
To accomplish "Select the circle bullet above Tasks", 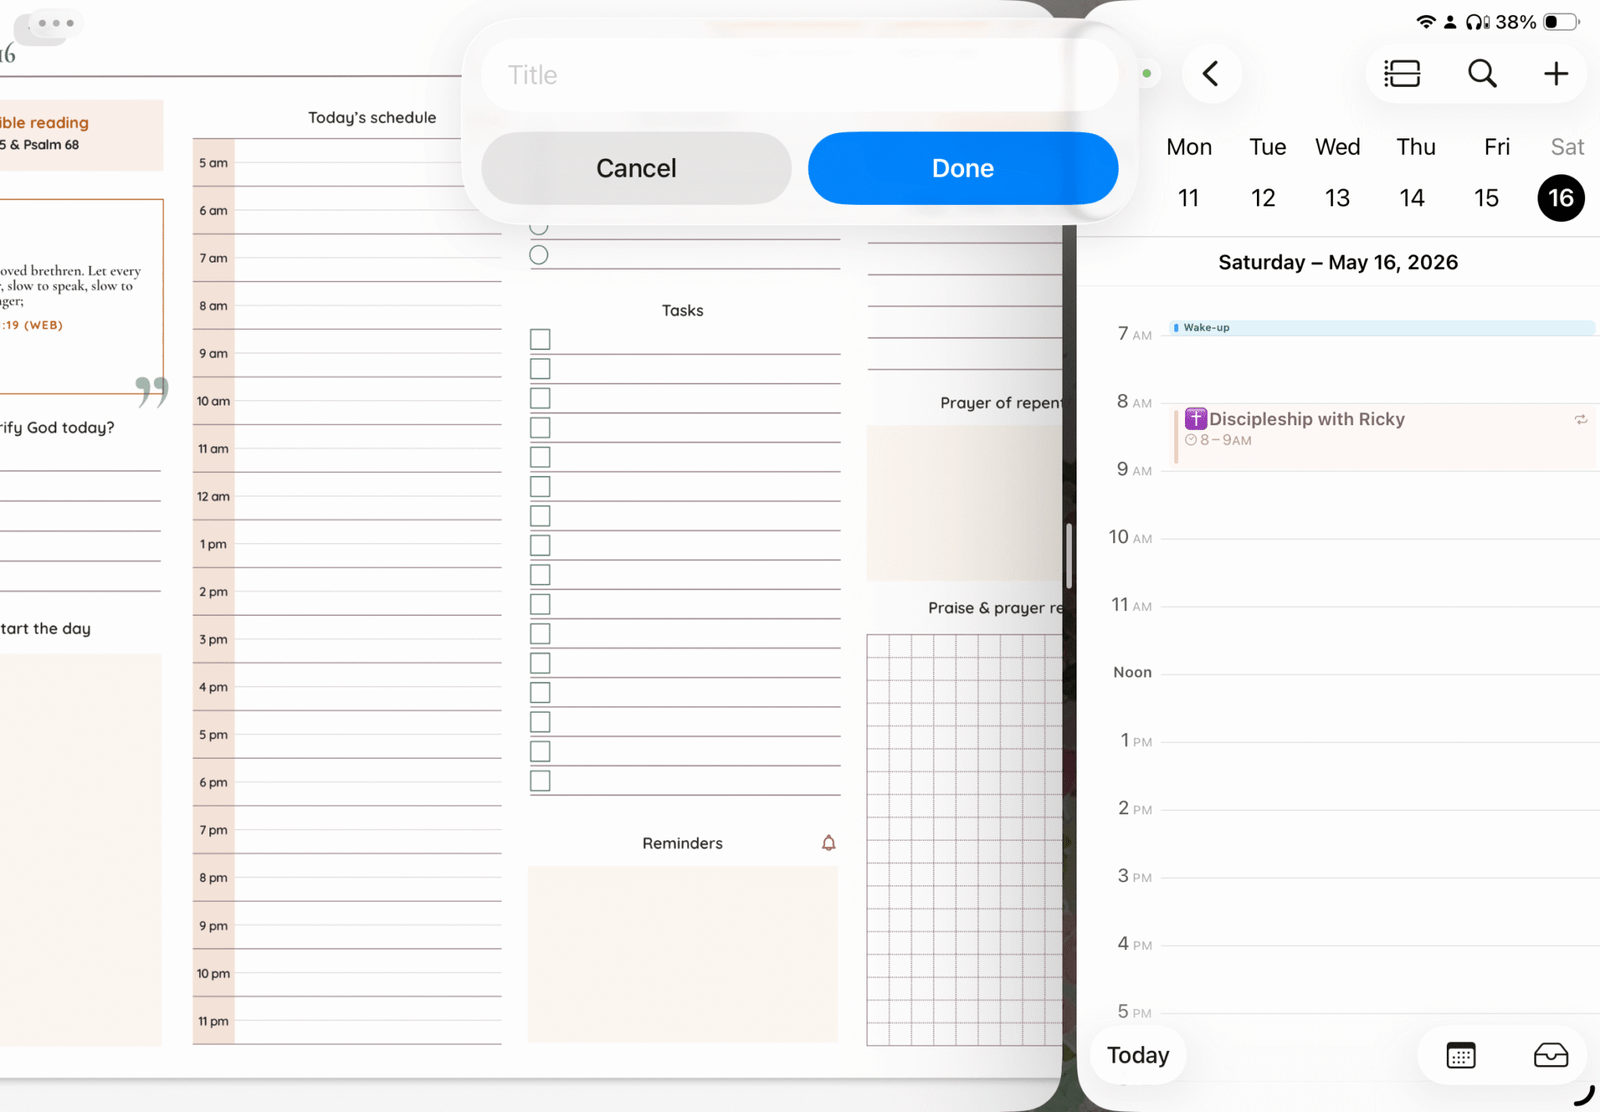I will click(x=539, y=255).
